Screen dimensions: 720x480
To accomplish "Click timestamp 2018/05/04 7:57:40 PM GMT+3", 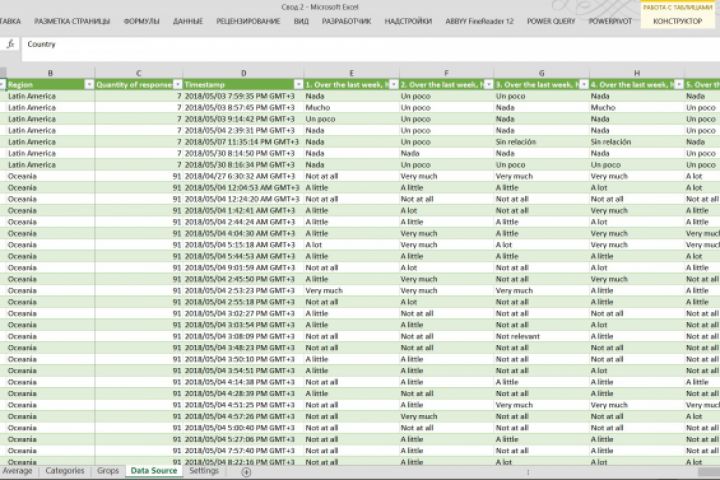I will (243, 451).
